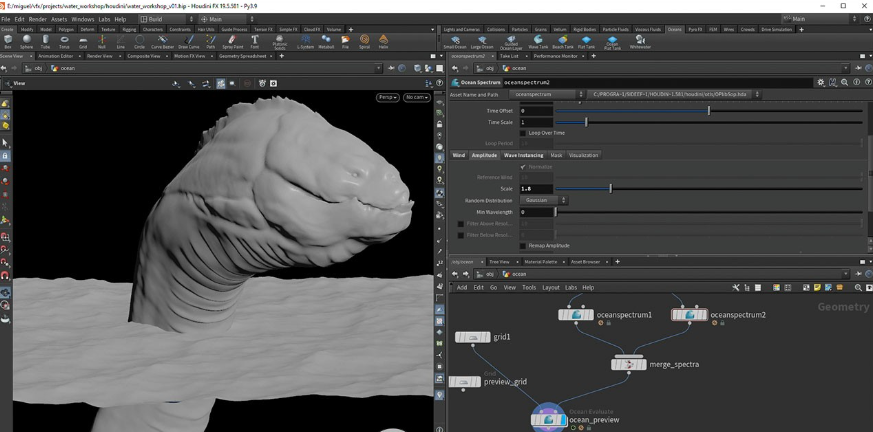
Task: Select the oceanspectrum1 node
Action: pyautogui.click(x=577, y=315)
